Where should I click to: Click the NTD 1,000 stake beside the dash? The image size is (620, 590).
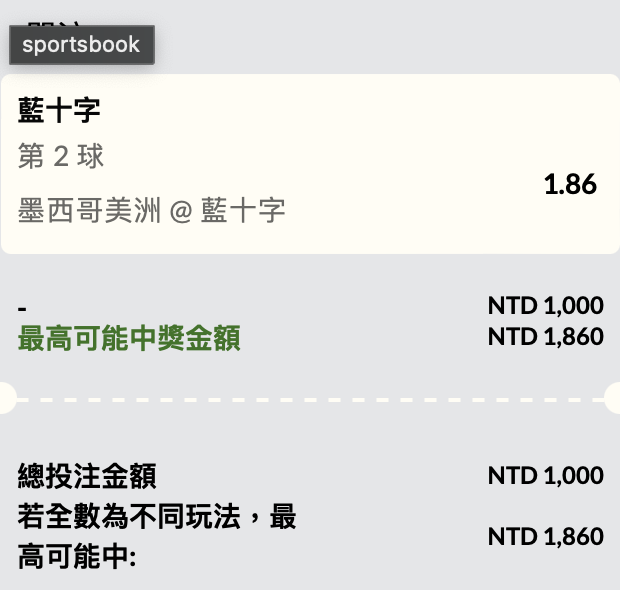(545, 306)
